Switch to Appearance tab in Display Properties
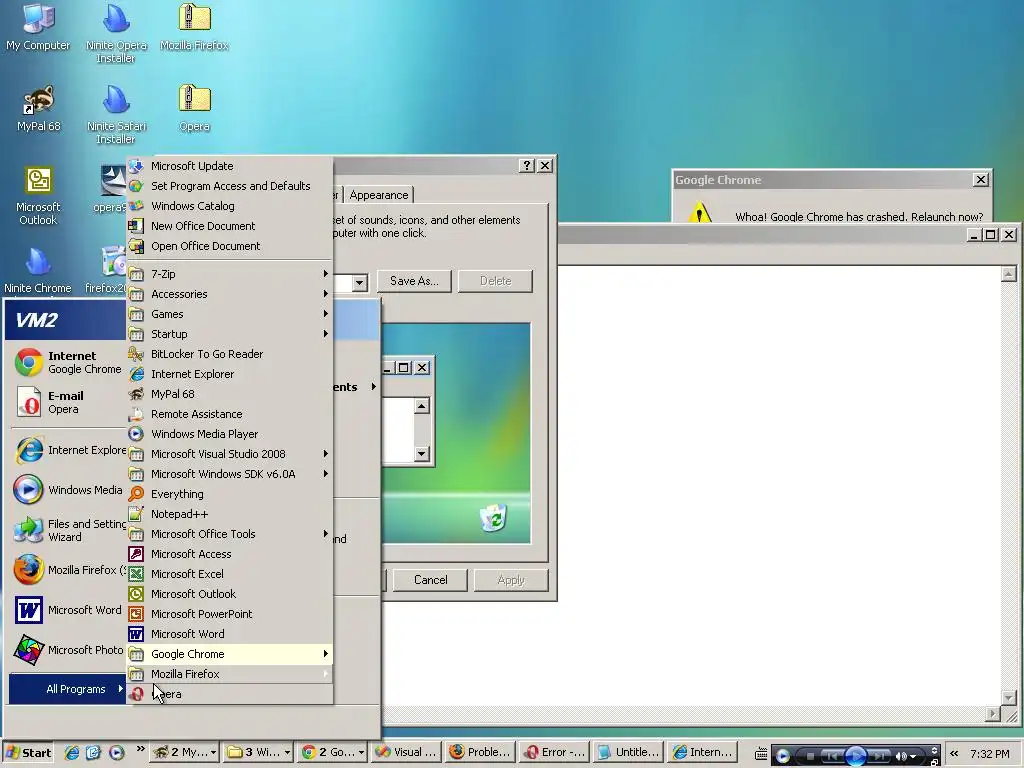This screenshot has width=1024, height=768. (x=378, y=195)
